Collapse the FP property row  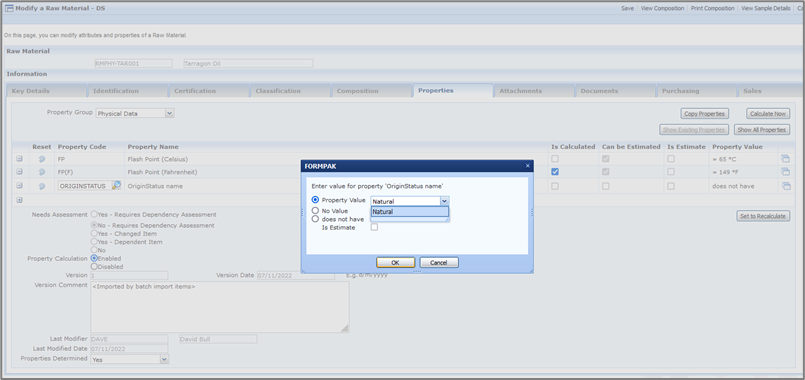click(20, 159)
